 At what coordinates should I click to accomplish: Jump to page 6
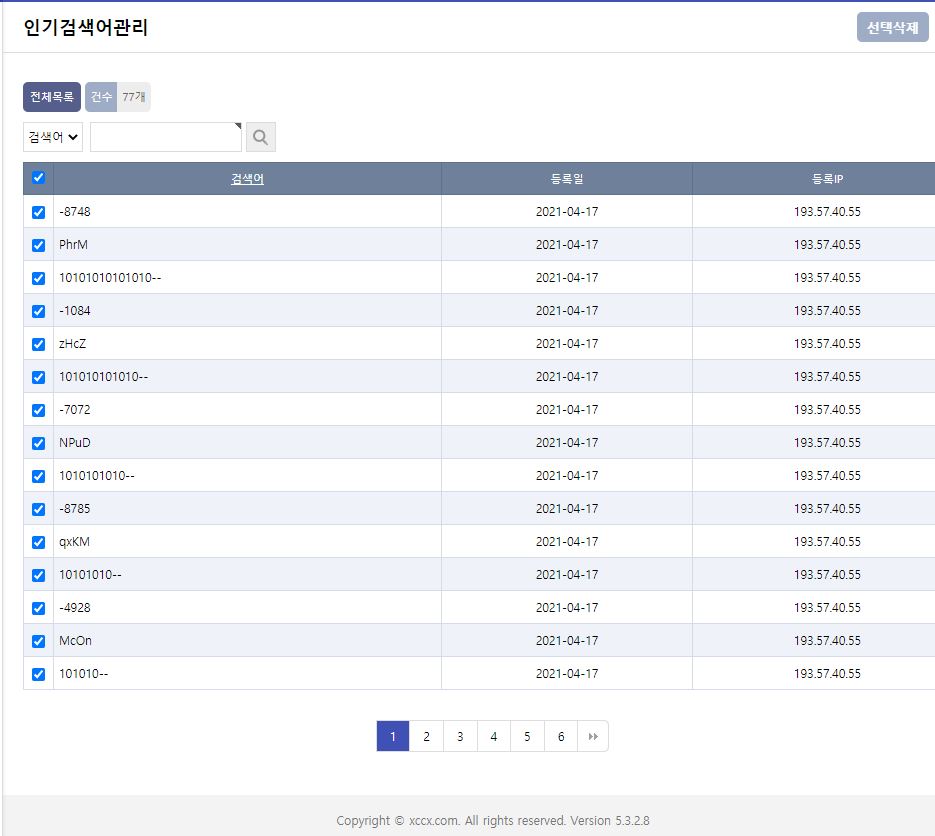(x=561, y=736)
